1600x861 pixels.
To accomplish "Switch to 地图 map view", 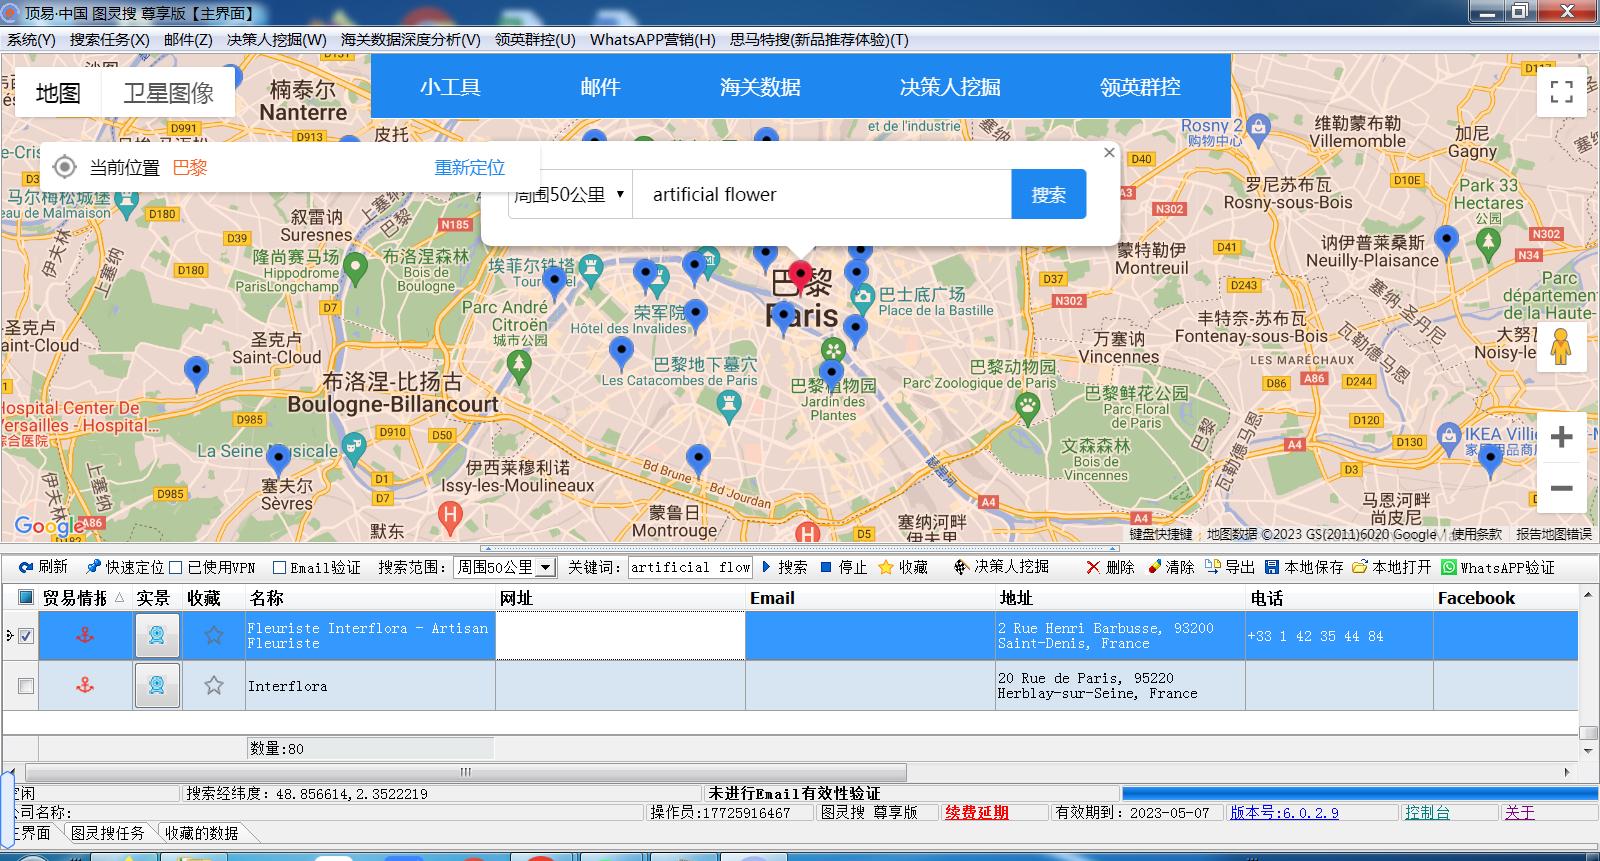I will (x=58, y=93).
